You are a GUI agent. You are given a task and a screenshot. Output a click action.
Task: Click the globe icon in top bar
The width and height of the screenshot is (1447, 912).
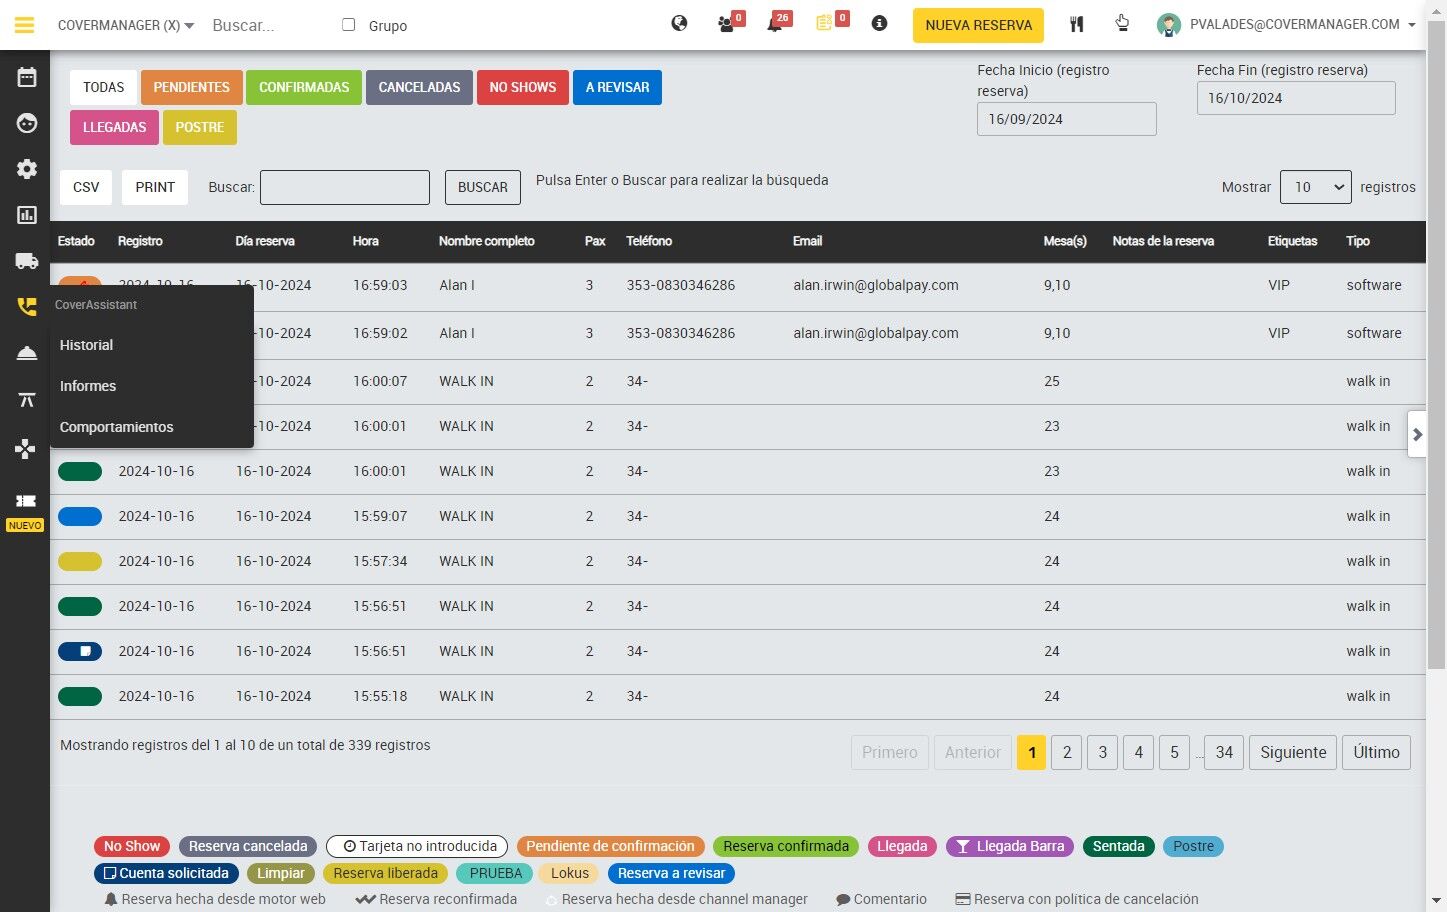coord(679,23)
